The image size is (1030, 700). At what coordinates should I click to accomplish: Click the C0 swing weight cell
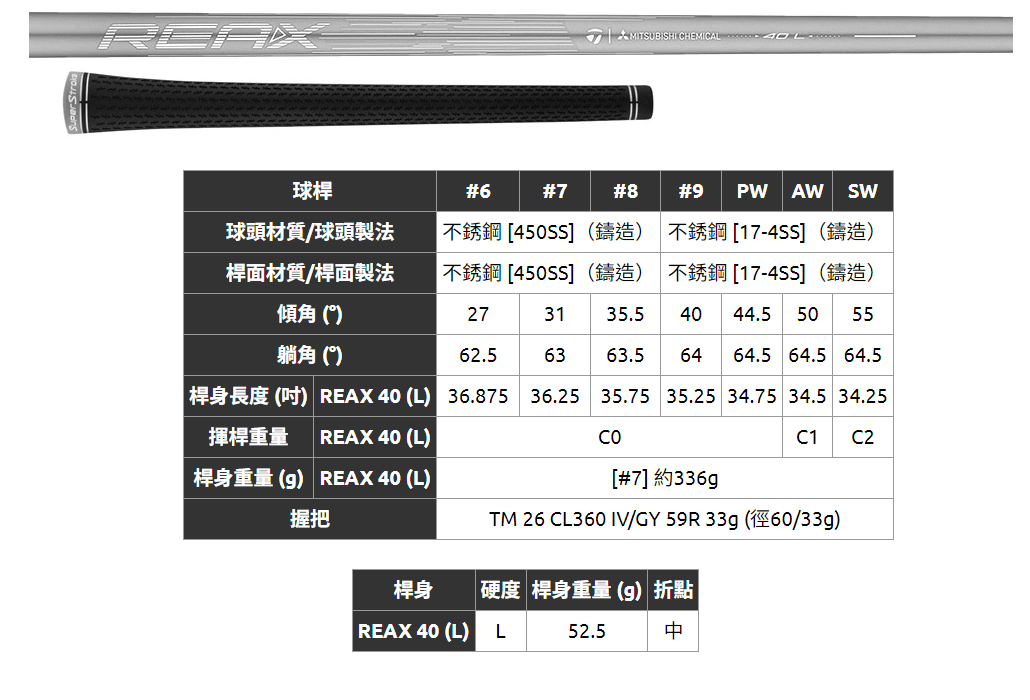point(609,437)
